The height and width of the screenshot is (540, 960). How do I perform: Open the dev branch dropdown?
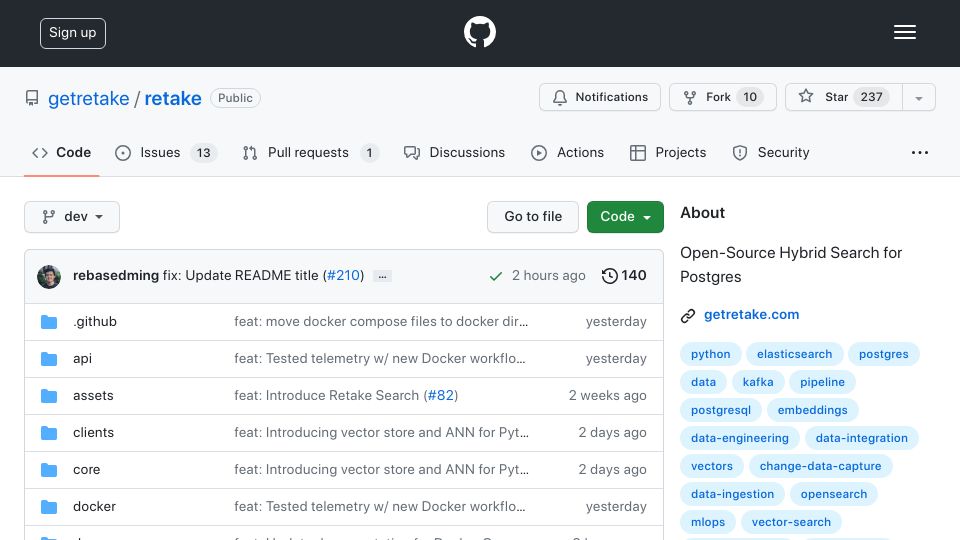coord(72,217)
